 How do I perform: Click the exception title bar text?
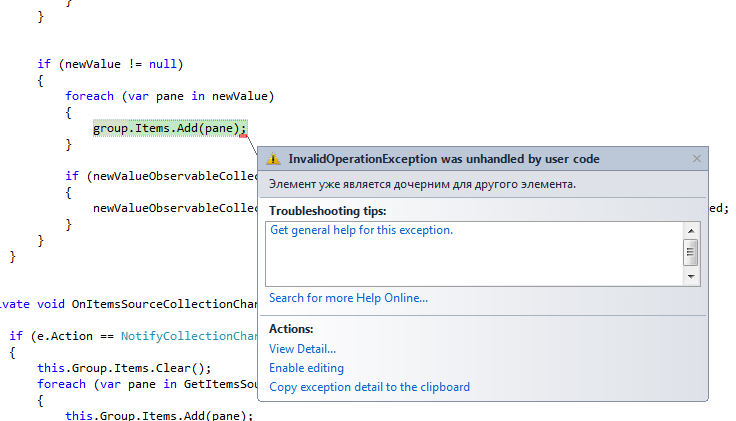(x=444, y=159)
